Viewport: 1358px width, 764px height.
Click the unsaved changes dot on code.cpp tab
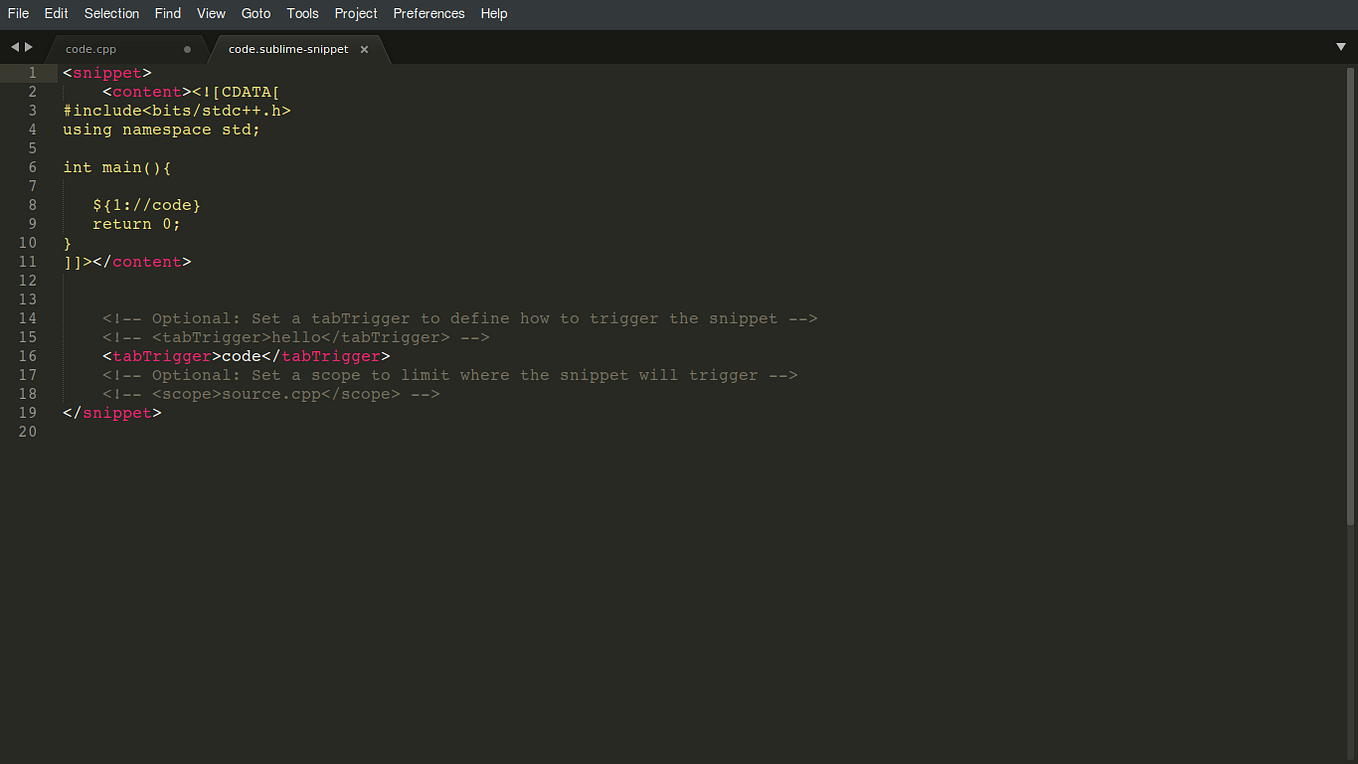click(186, 48)
